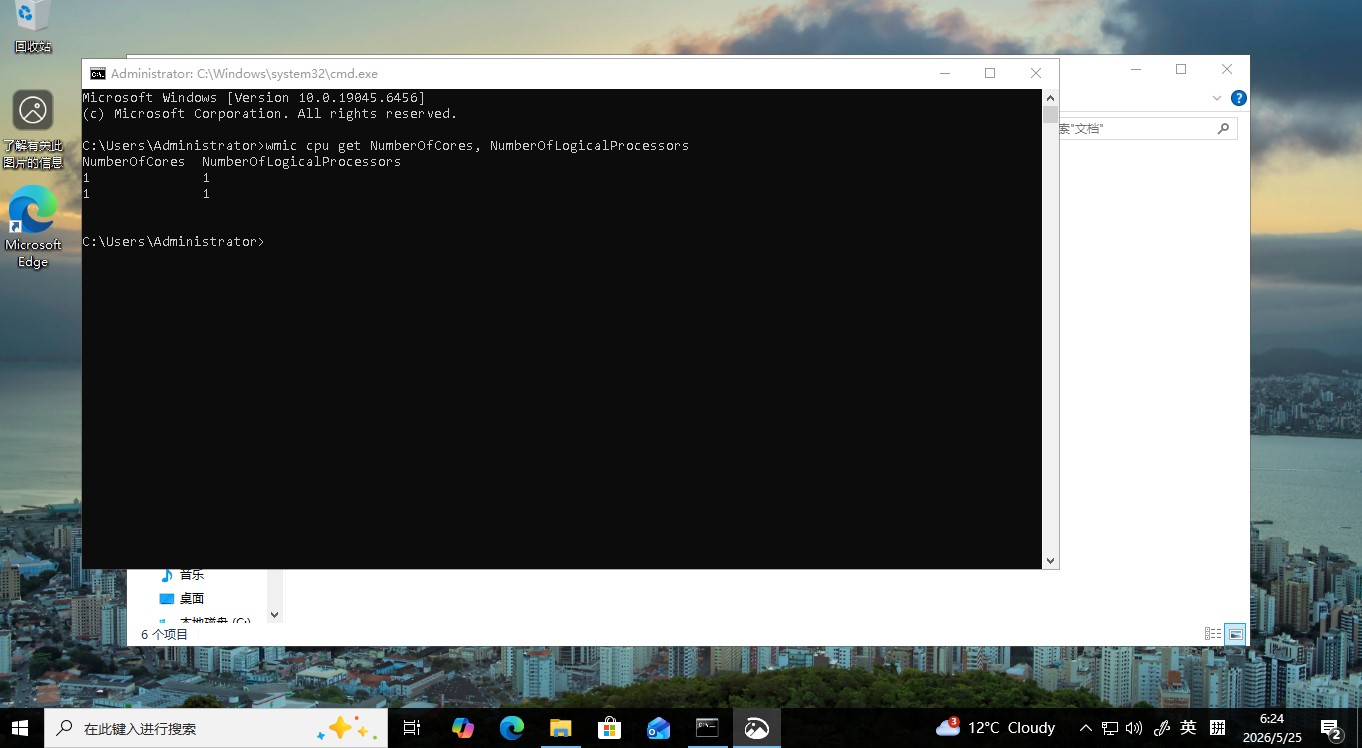Open Copilot from the taskbar
The width and height of the screenshot is (1362, 748).
click(462, 728)
